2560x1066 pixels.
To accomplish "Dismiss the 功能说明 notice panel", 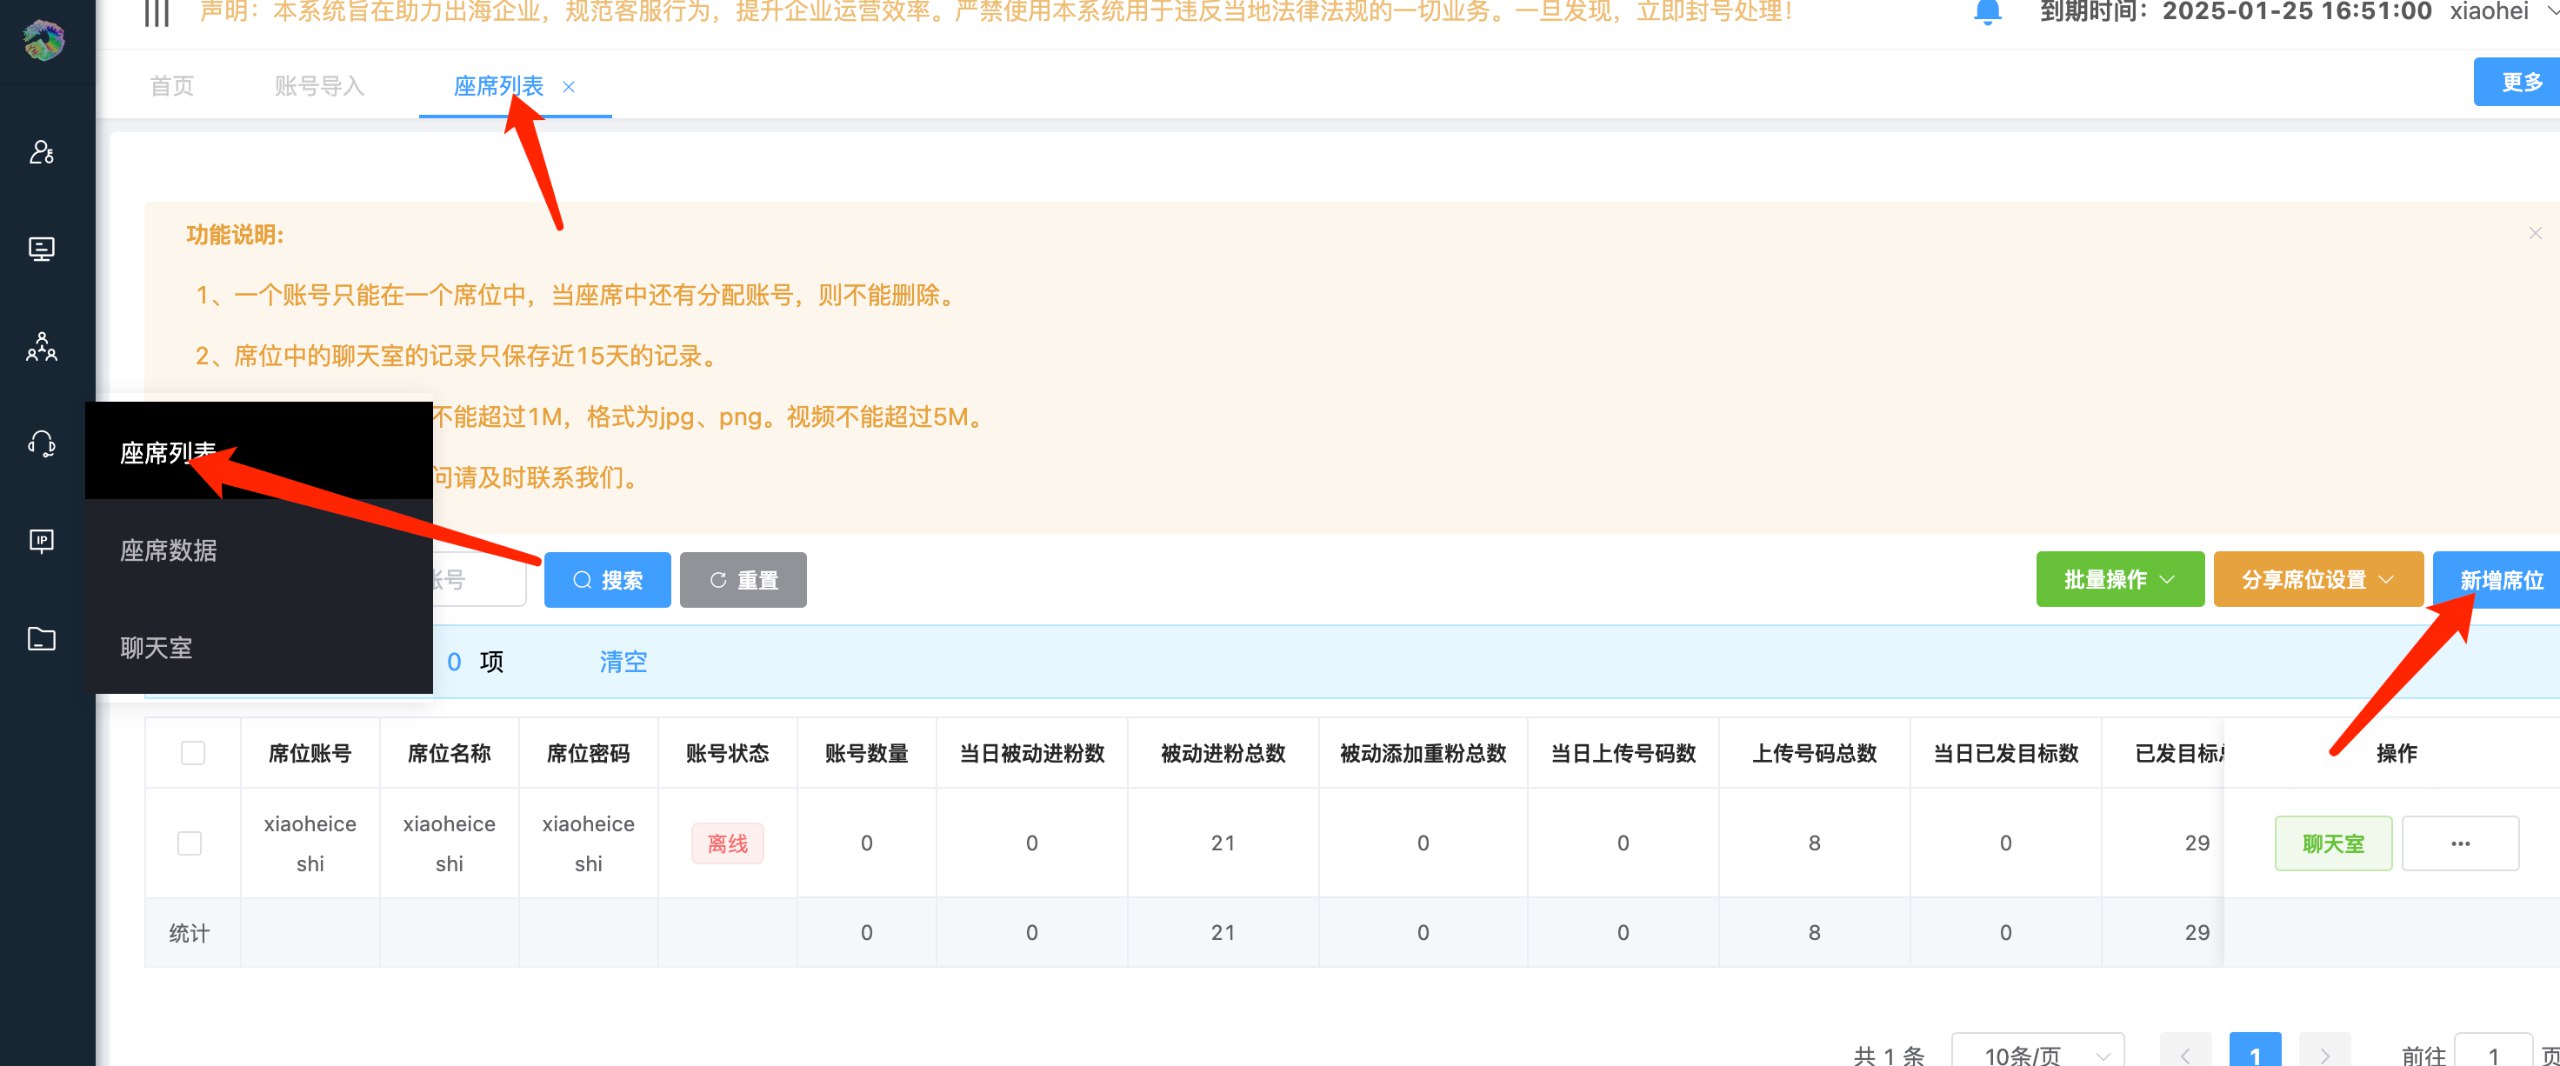I will coord(2534,233).
